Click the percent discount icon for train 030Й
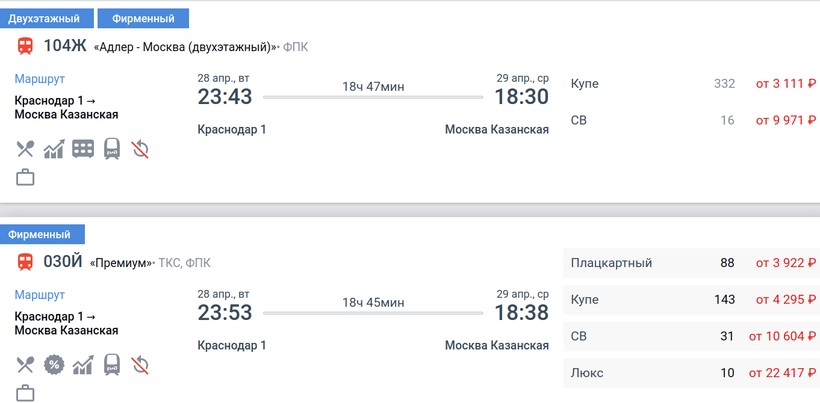 click(54, 365)
